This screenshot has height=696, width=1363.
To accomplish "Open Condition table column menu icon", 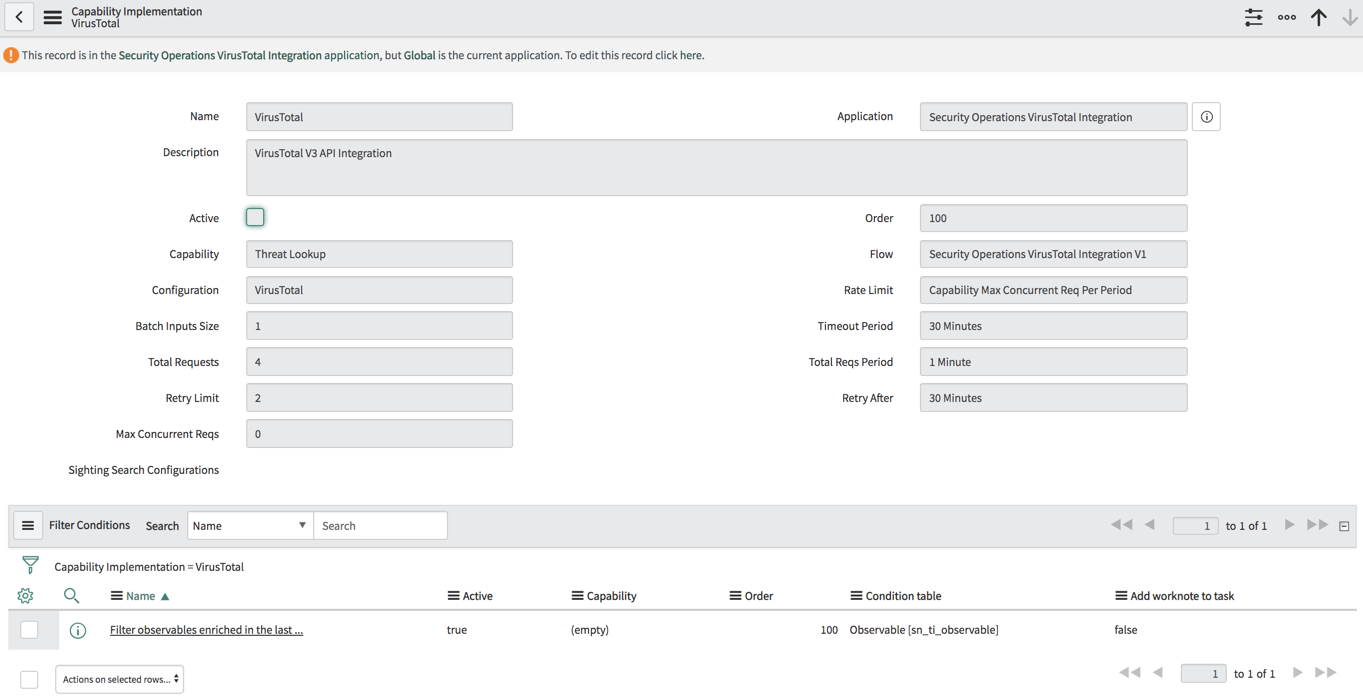I will (856, 596).
